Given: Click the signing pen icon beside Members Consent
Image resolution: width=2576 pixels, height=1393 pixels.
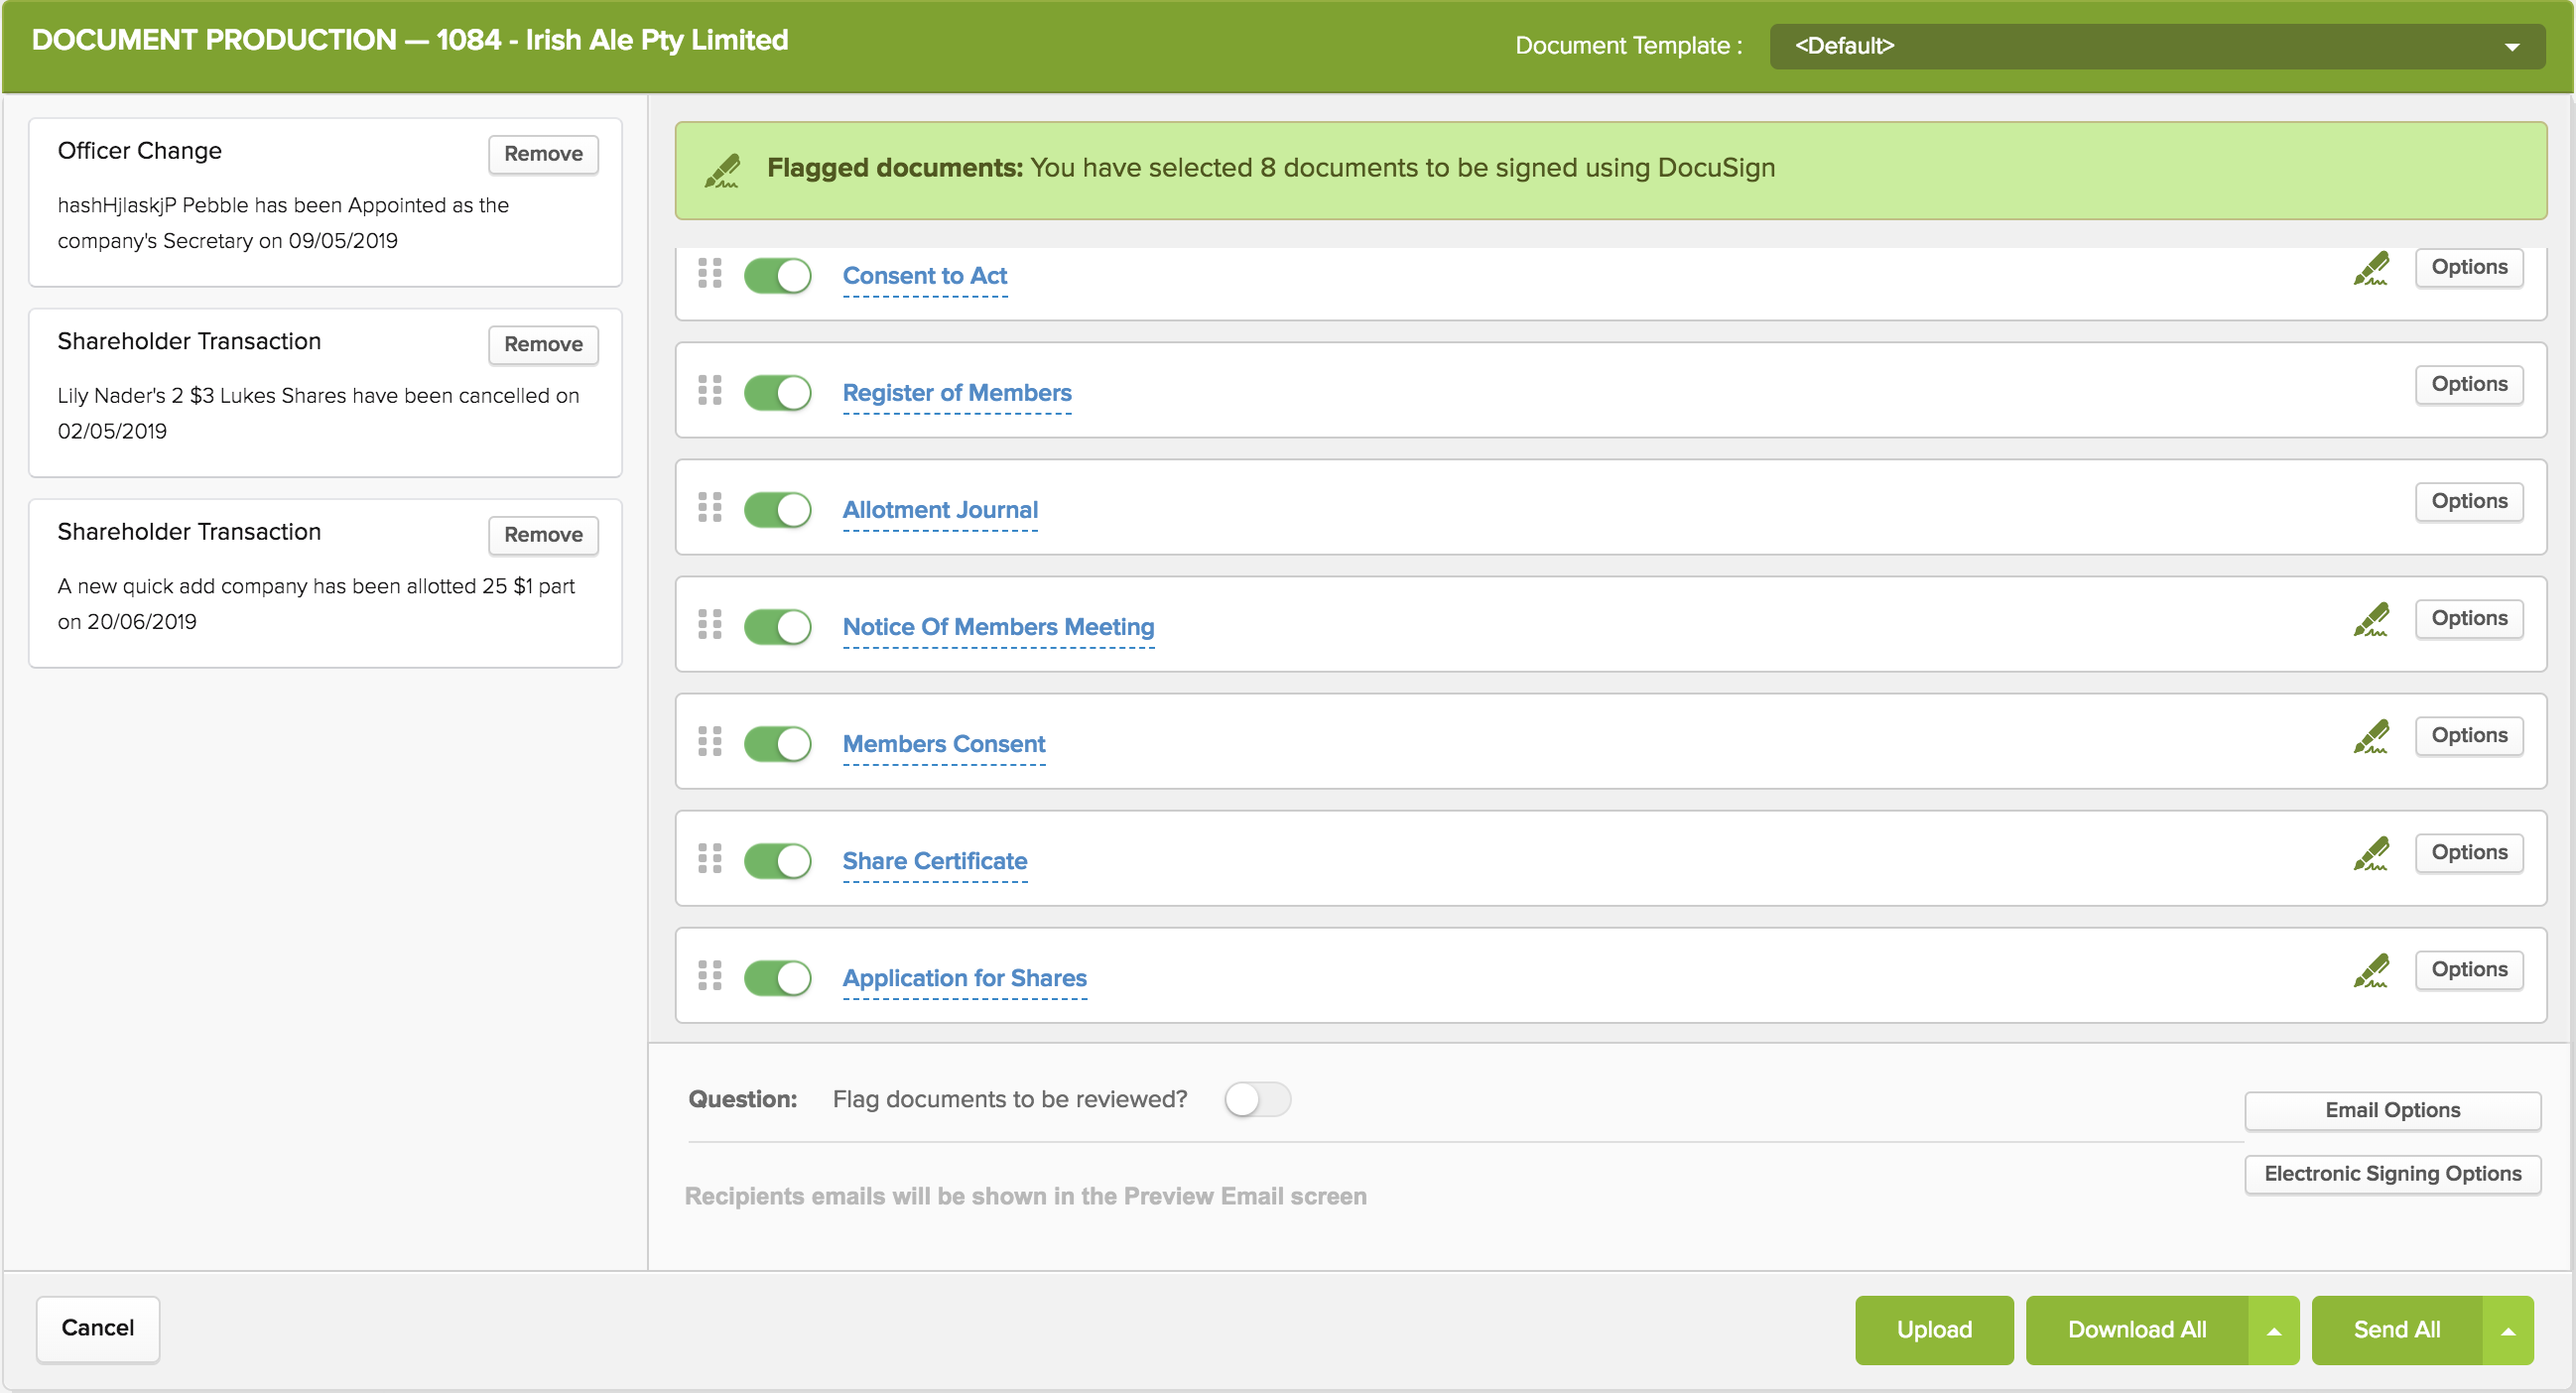Looking at the screenshot, I should coord(2370,736).
